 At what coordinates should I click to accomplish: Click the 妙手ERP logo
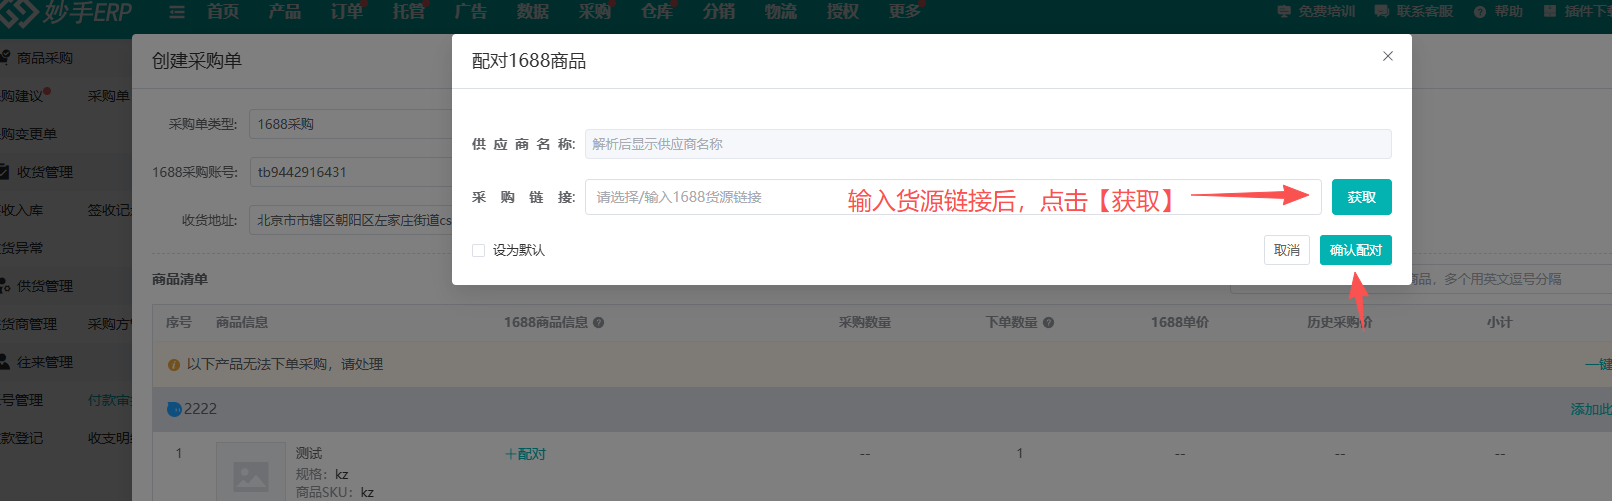point(66,13)
